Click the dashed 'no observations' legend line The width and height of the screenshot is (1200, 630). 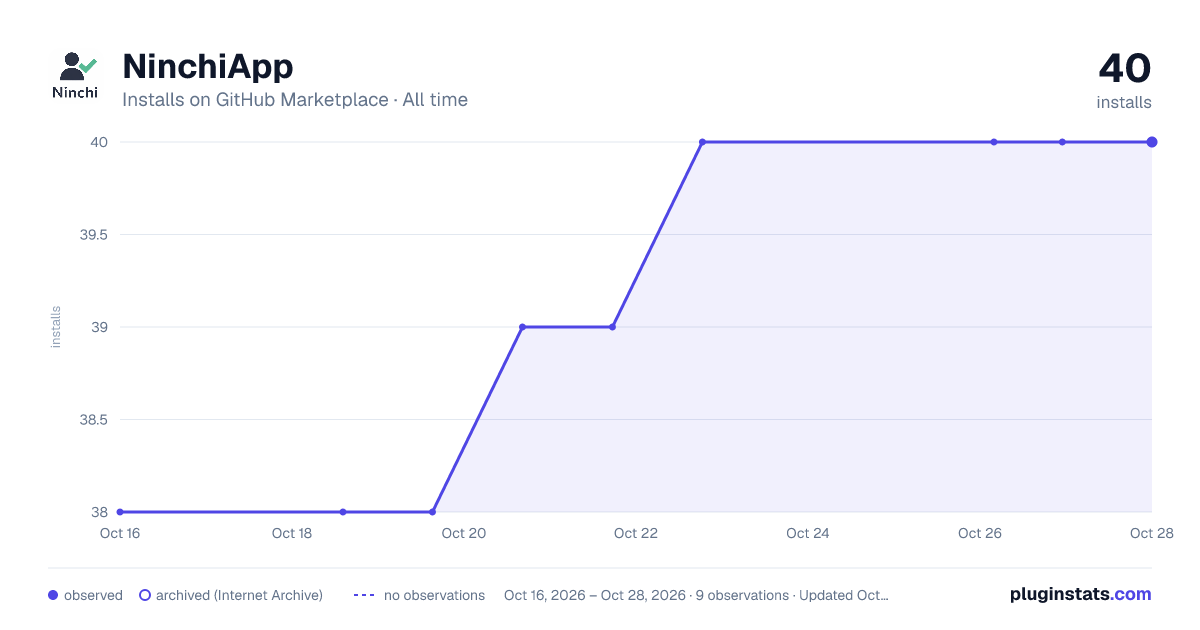tap(364, 595)
